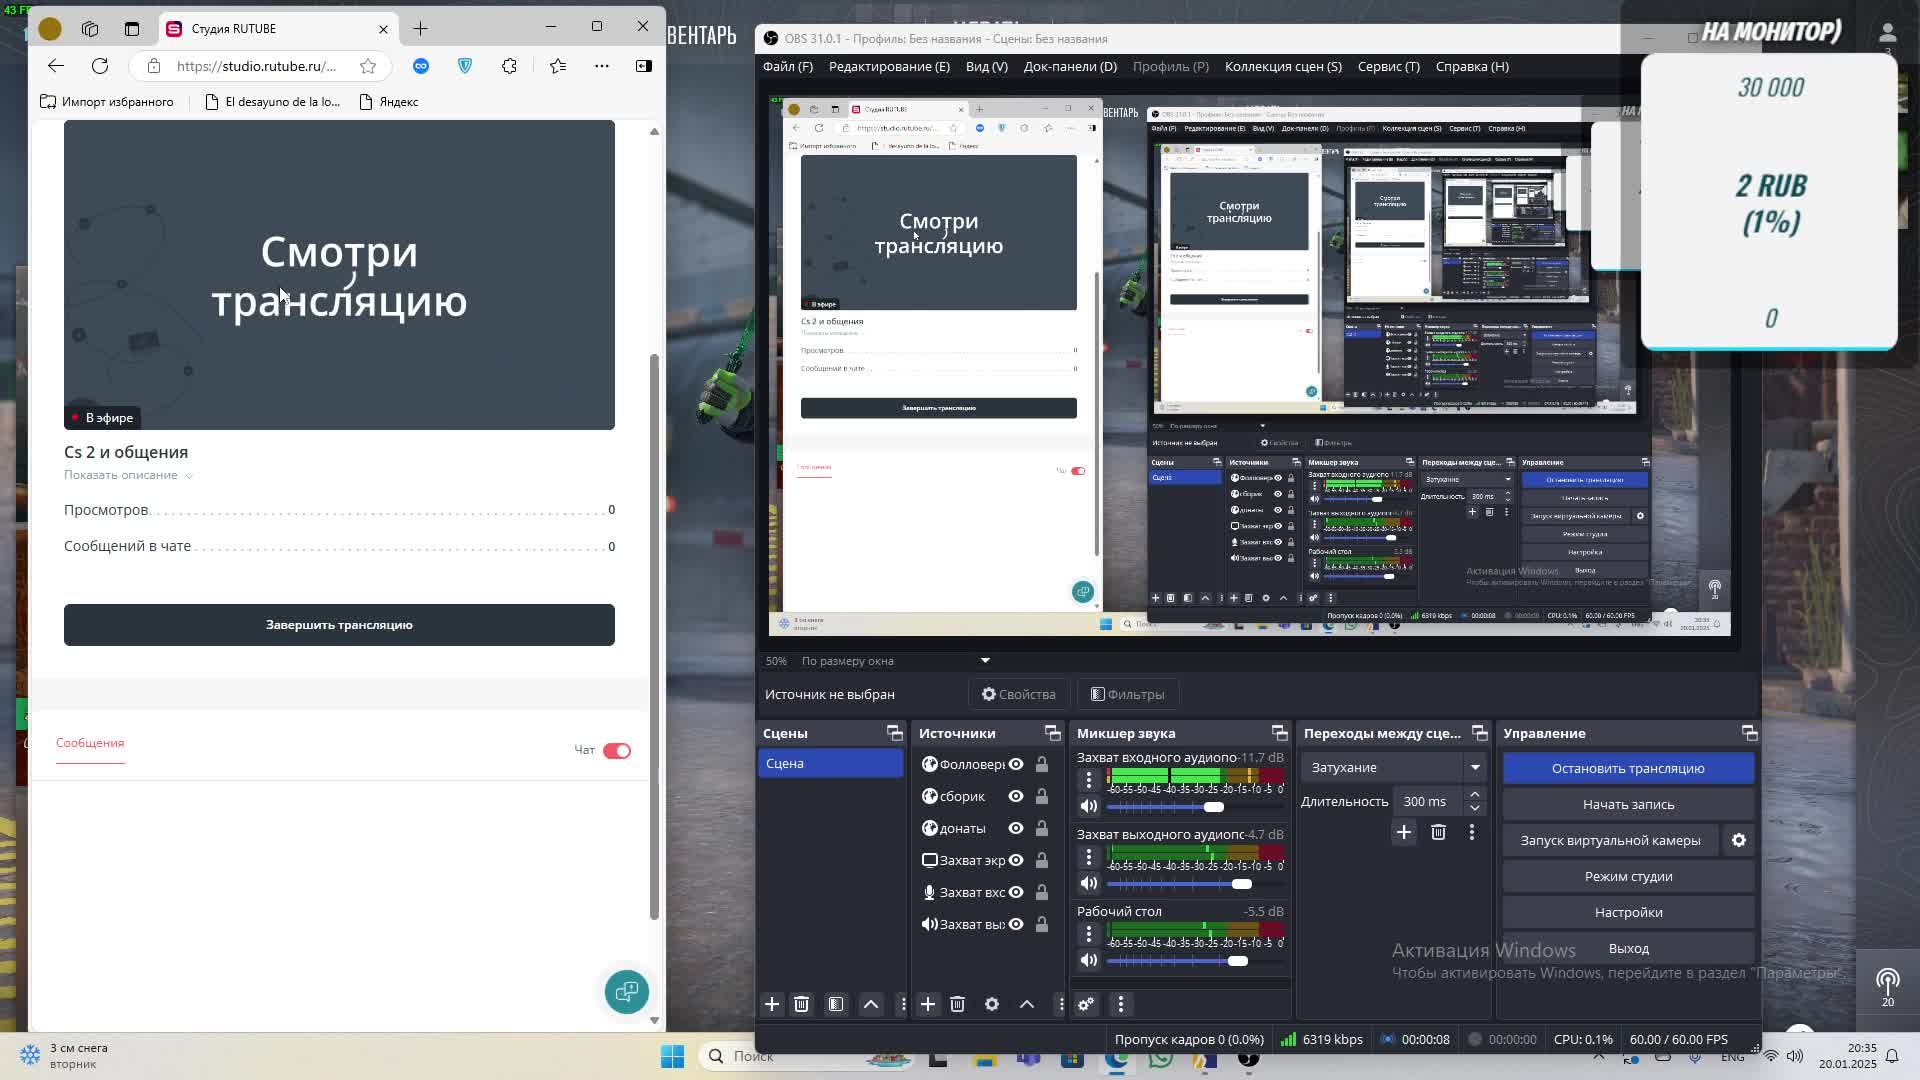This screenshot has height=1080, width=1920.
Task: Open source properties gear in Источники toolbar
Action: click(x=992, y=1004)
